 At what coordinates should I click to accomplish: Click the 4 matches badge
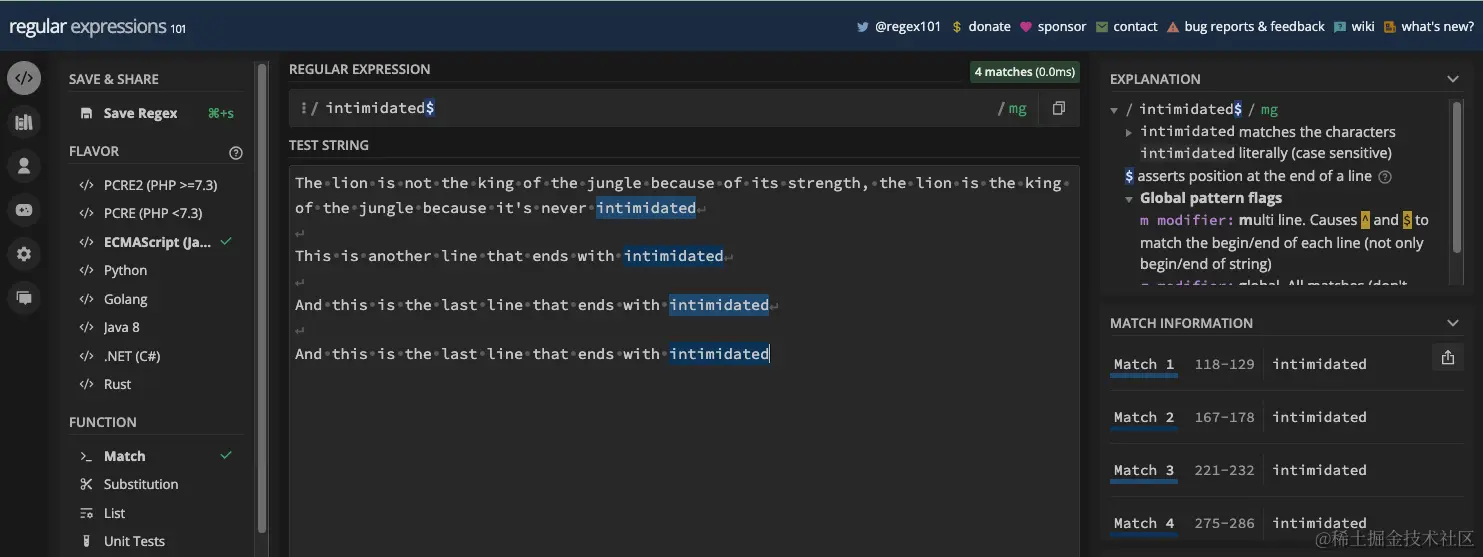click(1025, 72)
